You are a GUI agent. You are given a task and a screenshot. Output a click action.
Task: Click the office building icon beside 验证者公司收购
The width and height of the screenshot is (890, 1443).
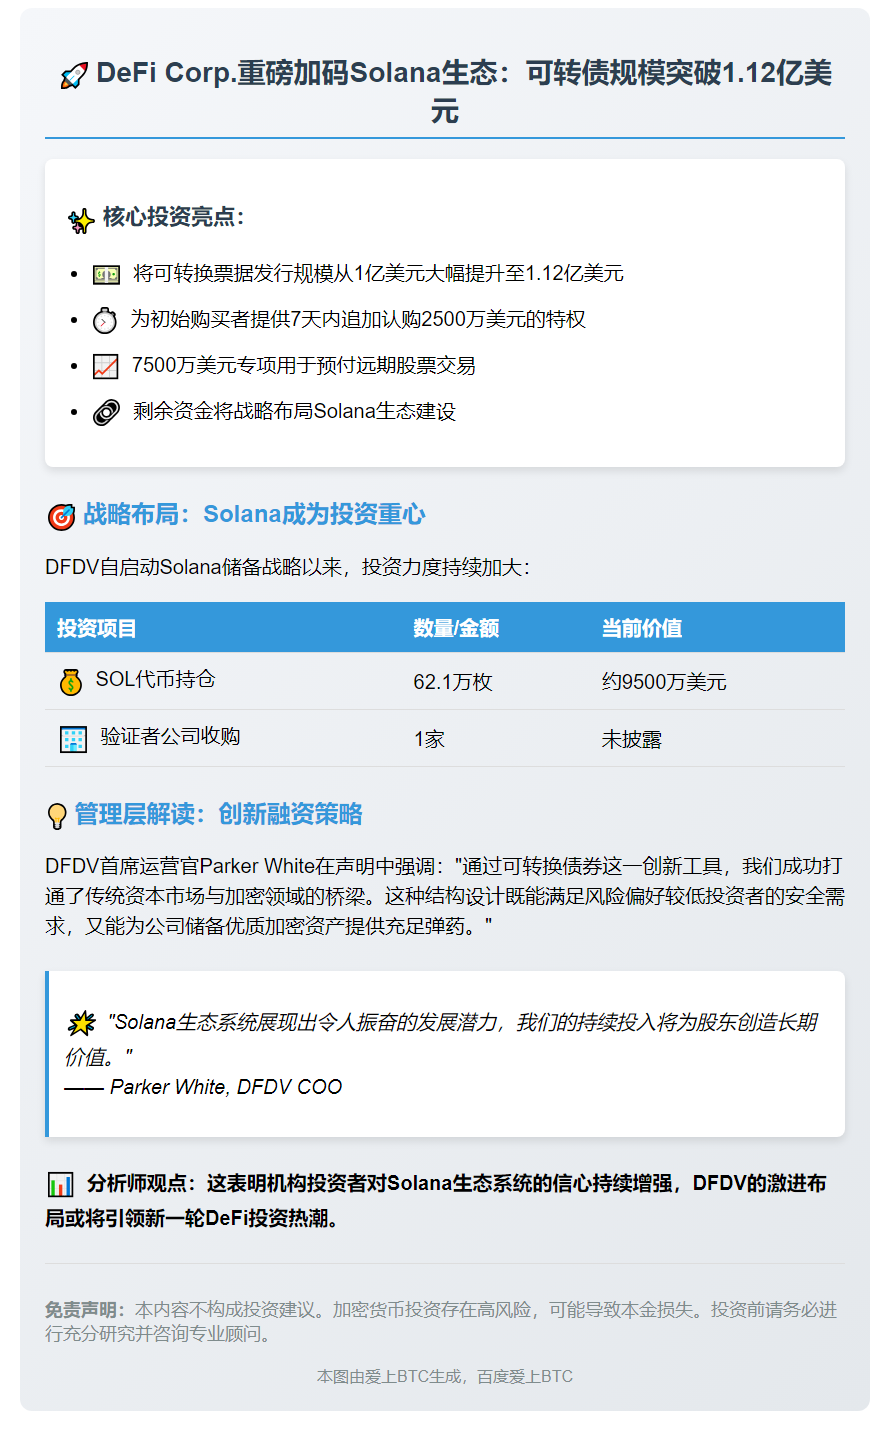click(x=74, y=739)
